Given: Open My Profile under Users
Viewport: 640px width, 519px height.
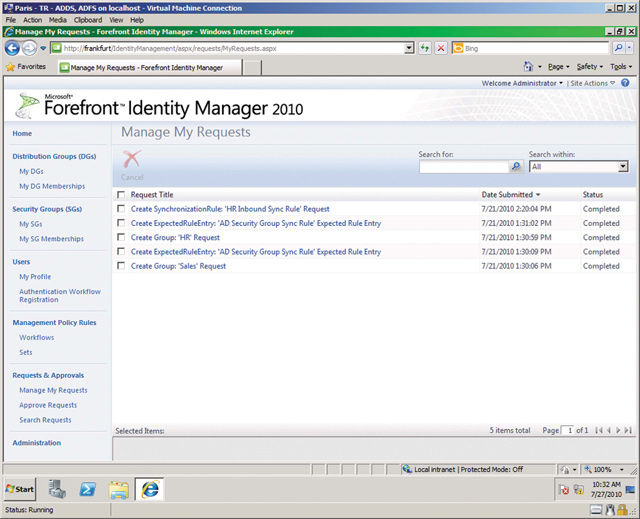Looking at the screenshot, I should [x=35, y=277].
